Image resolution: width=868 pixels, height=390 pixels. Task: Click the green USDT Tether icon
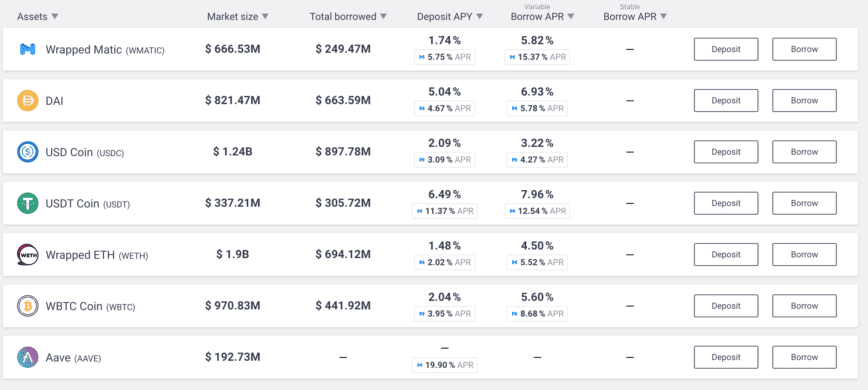click(28, 204)
